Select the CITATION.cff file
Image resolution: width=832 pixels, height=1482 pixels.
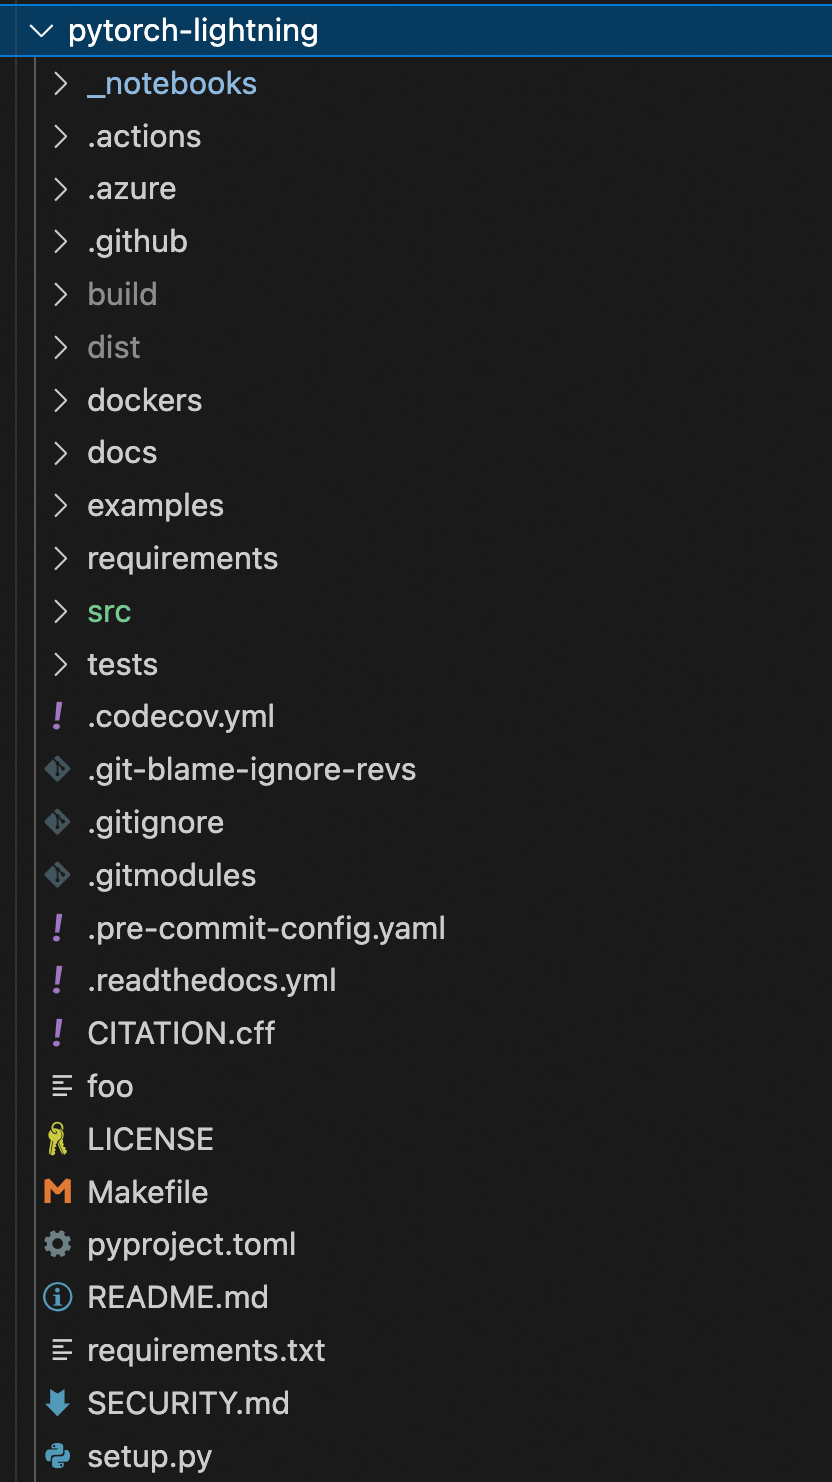[181, 1033]
